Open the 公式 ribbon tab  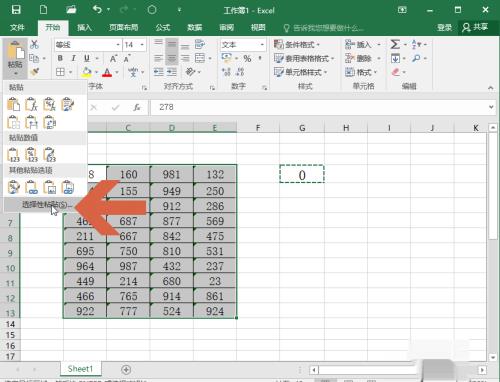[163, 27]
